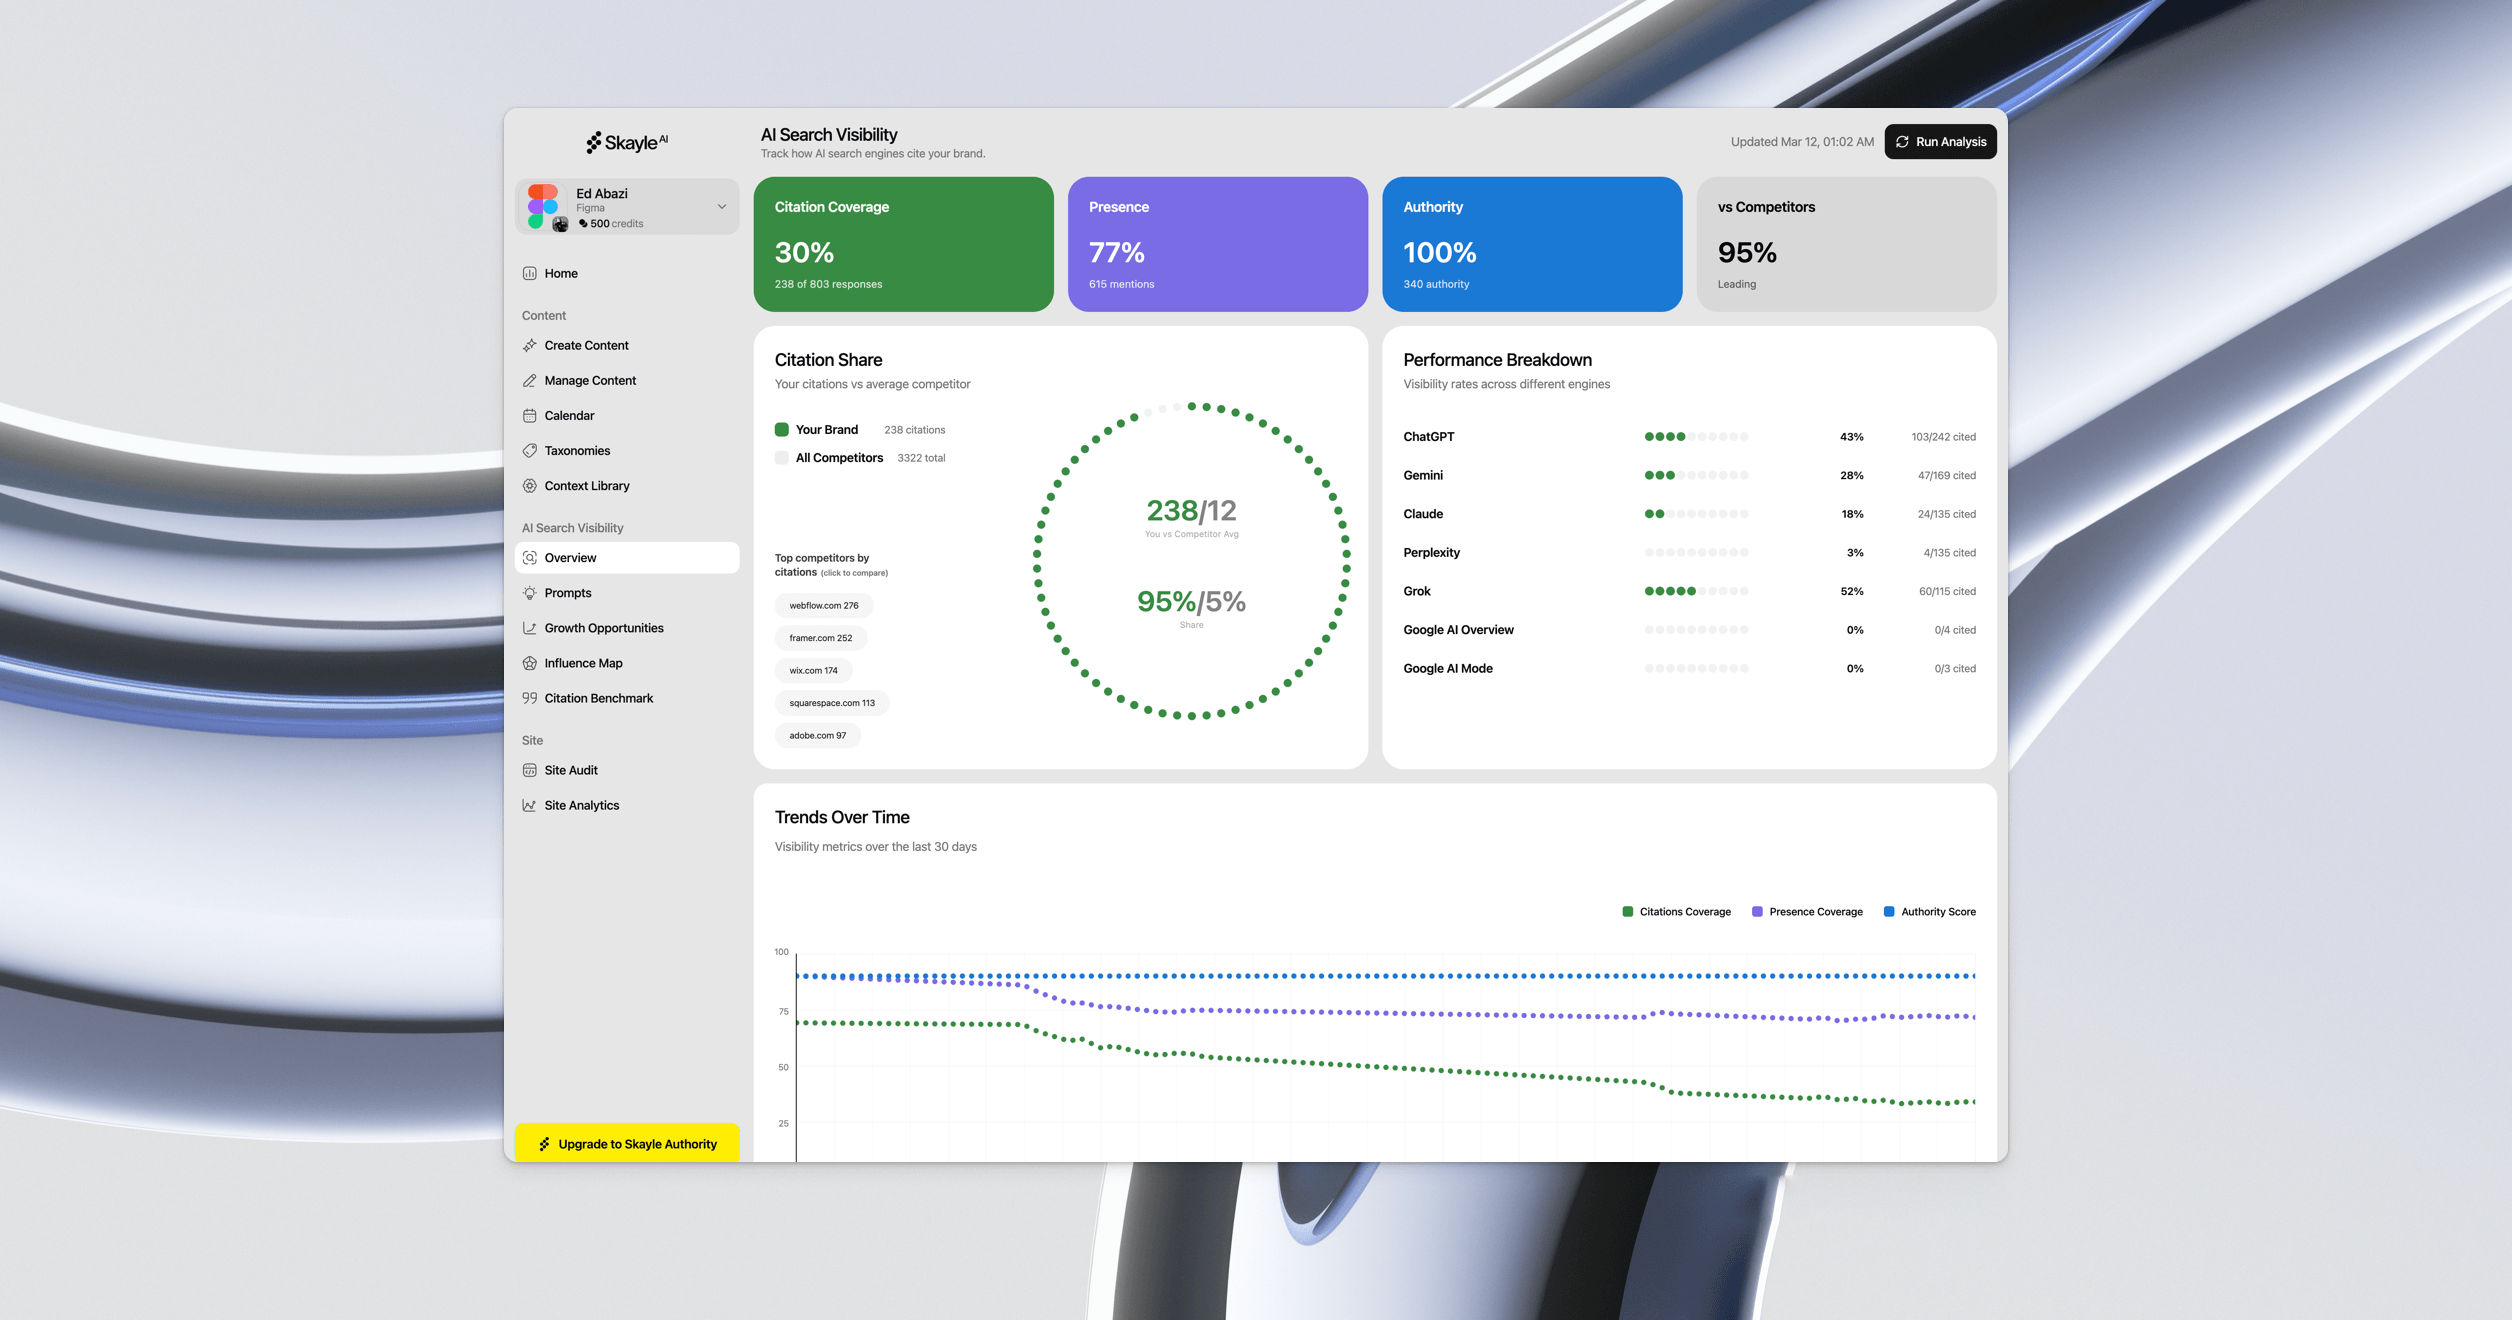Open the Context Library icon
Viewport: 2512px width, 1320px height.
click(x=530, y=486)
